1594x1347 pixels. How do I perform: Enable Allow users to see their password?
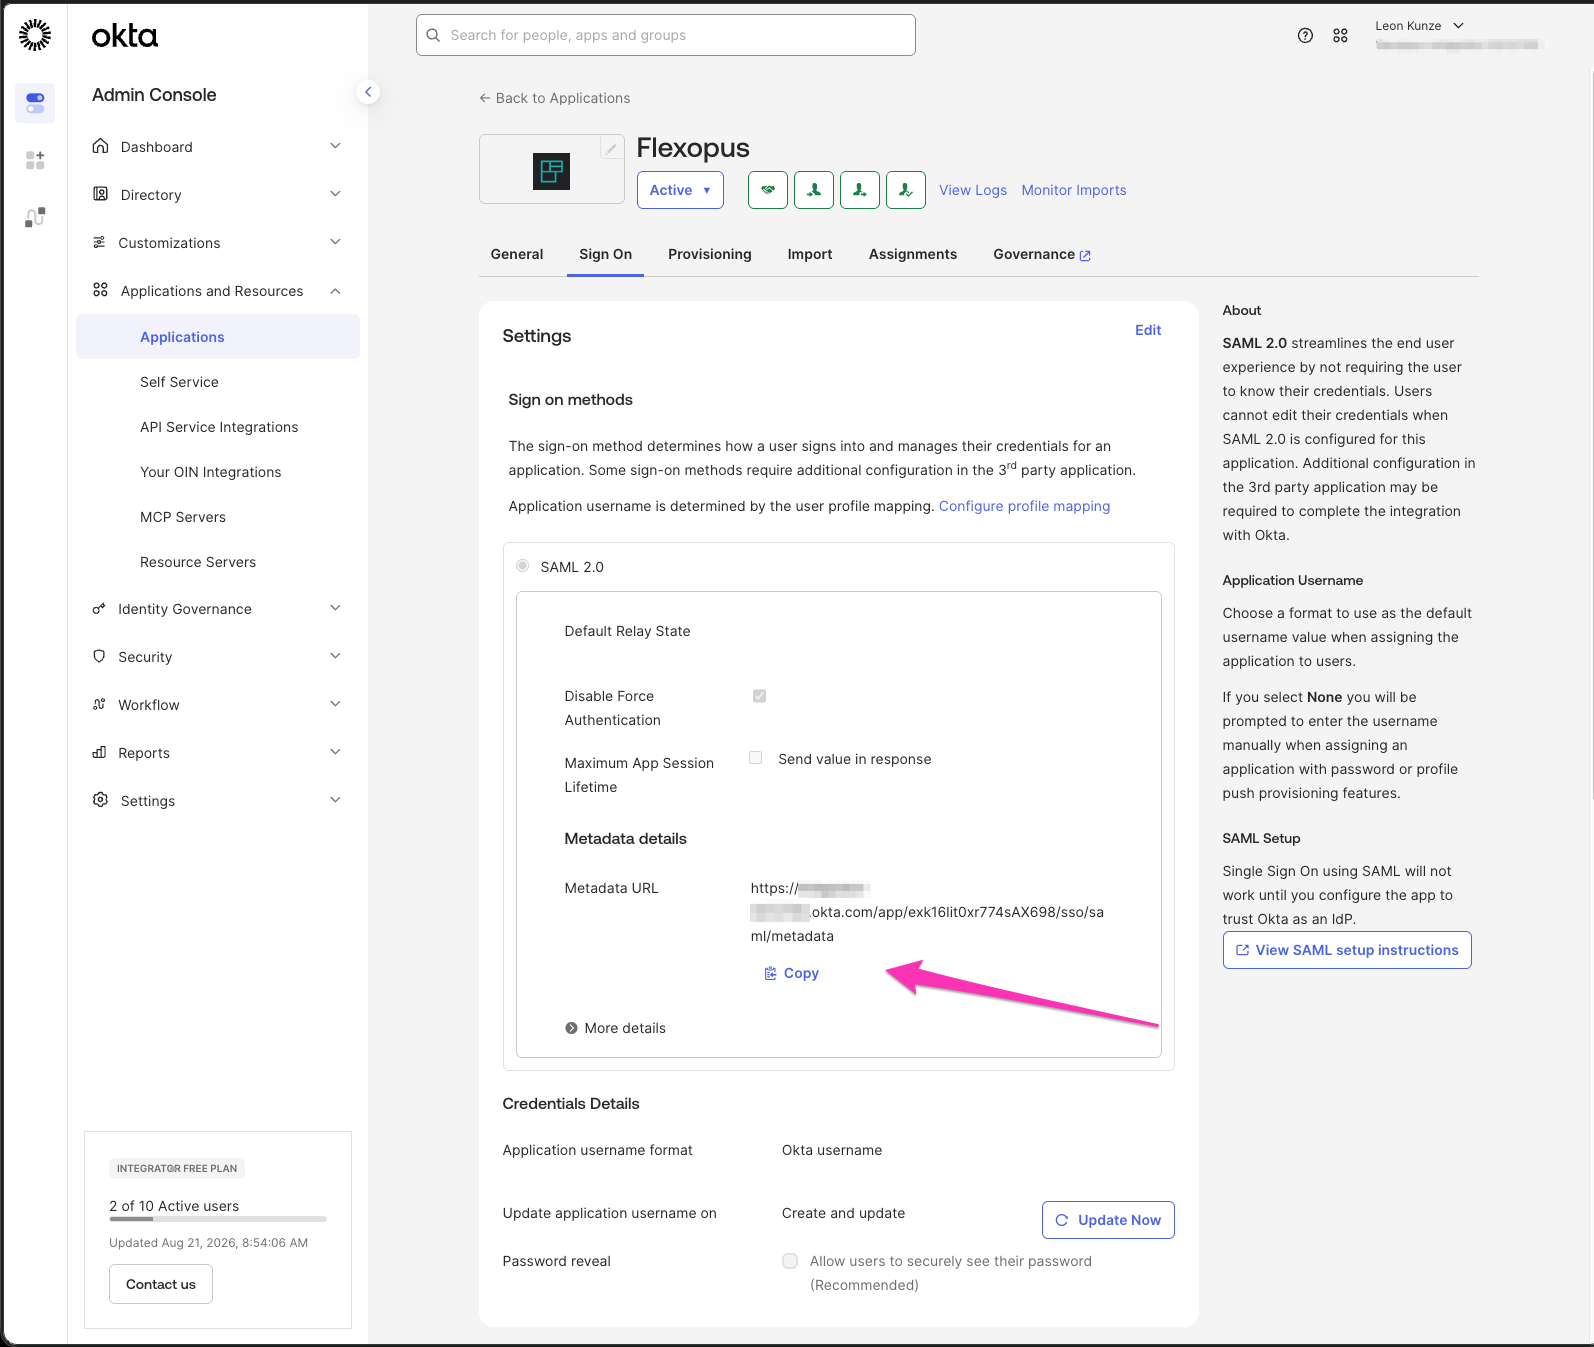pos(790,1261)
